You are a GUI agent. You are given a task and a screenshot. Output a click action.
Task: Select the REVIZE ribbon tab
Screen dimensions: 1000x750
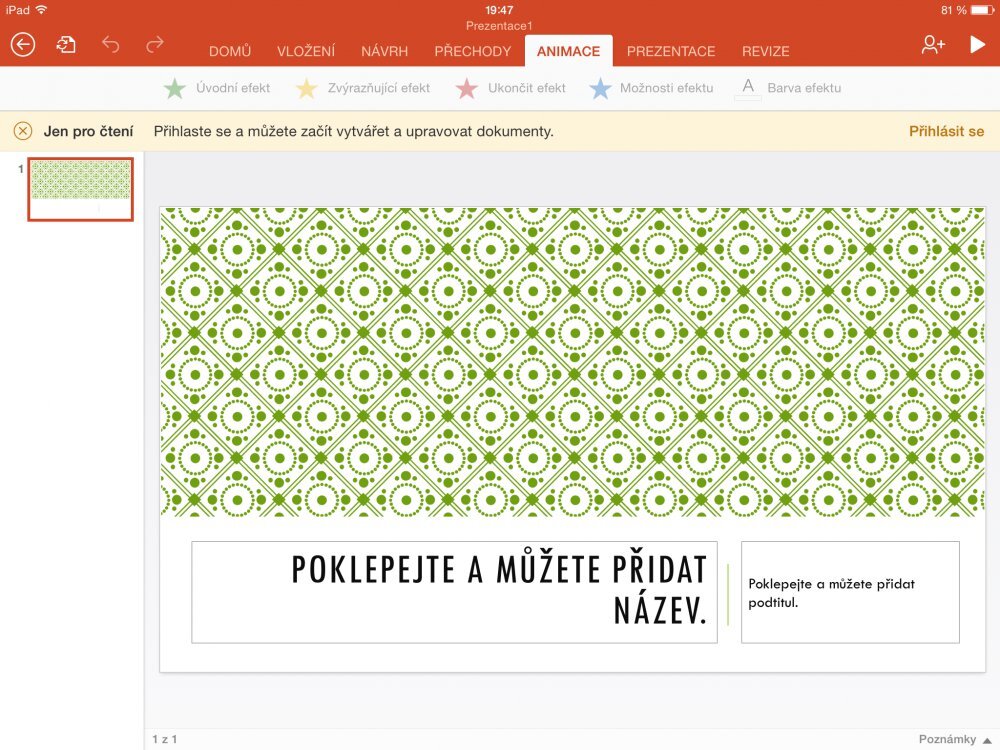click(x=765, y=51)
